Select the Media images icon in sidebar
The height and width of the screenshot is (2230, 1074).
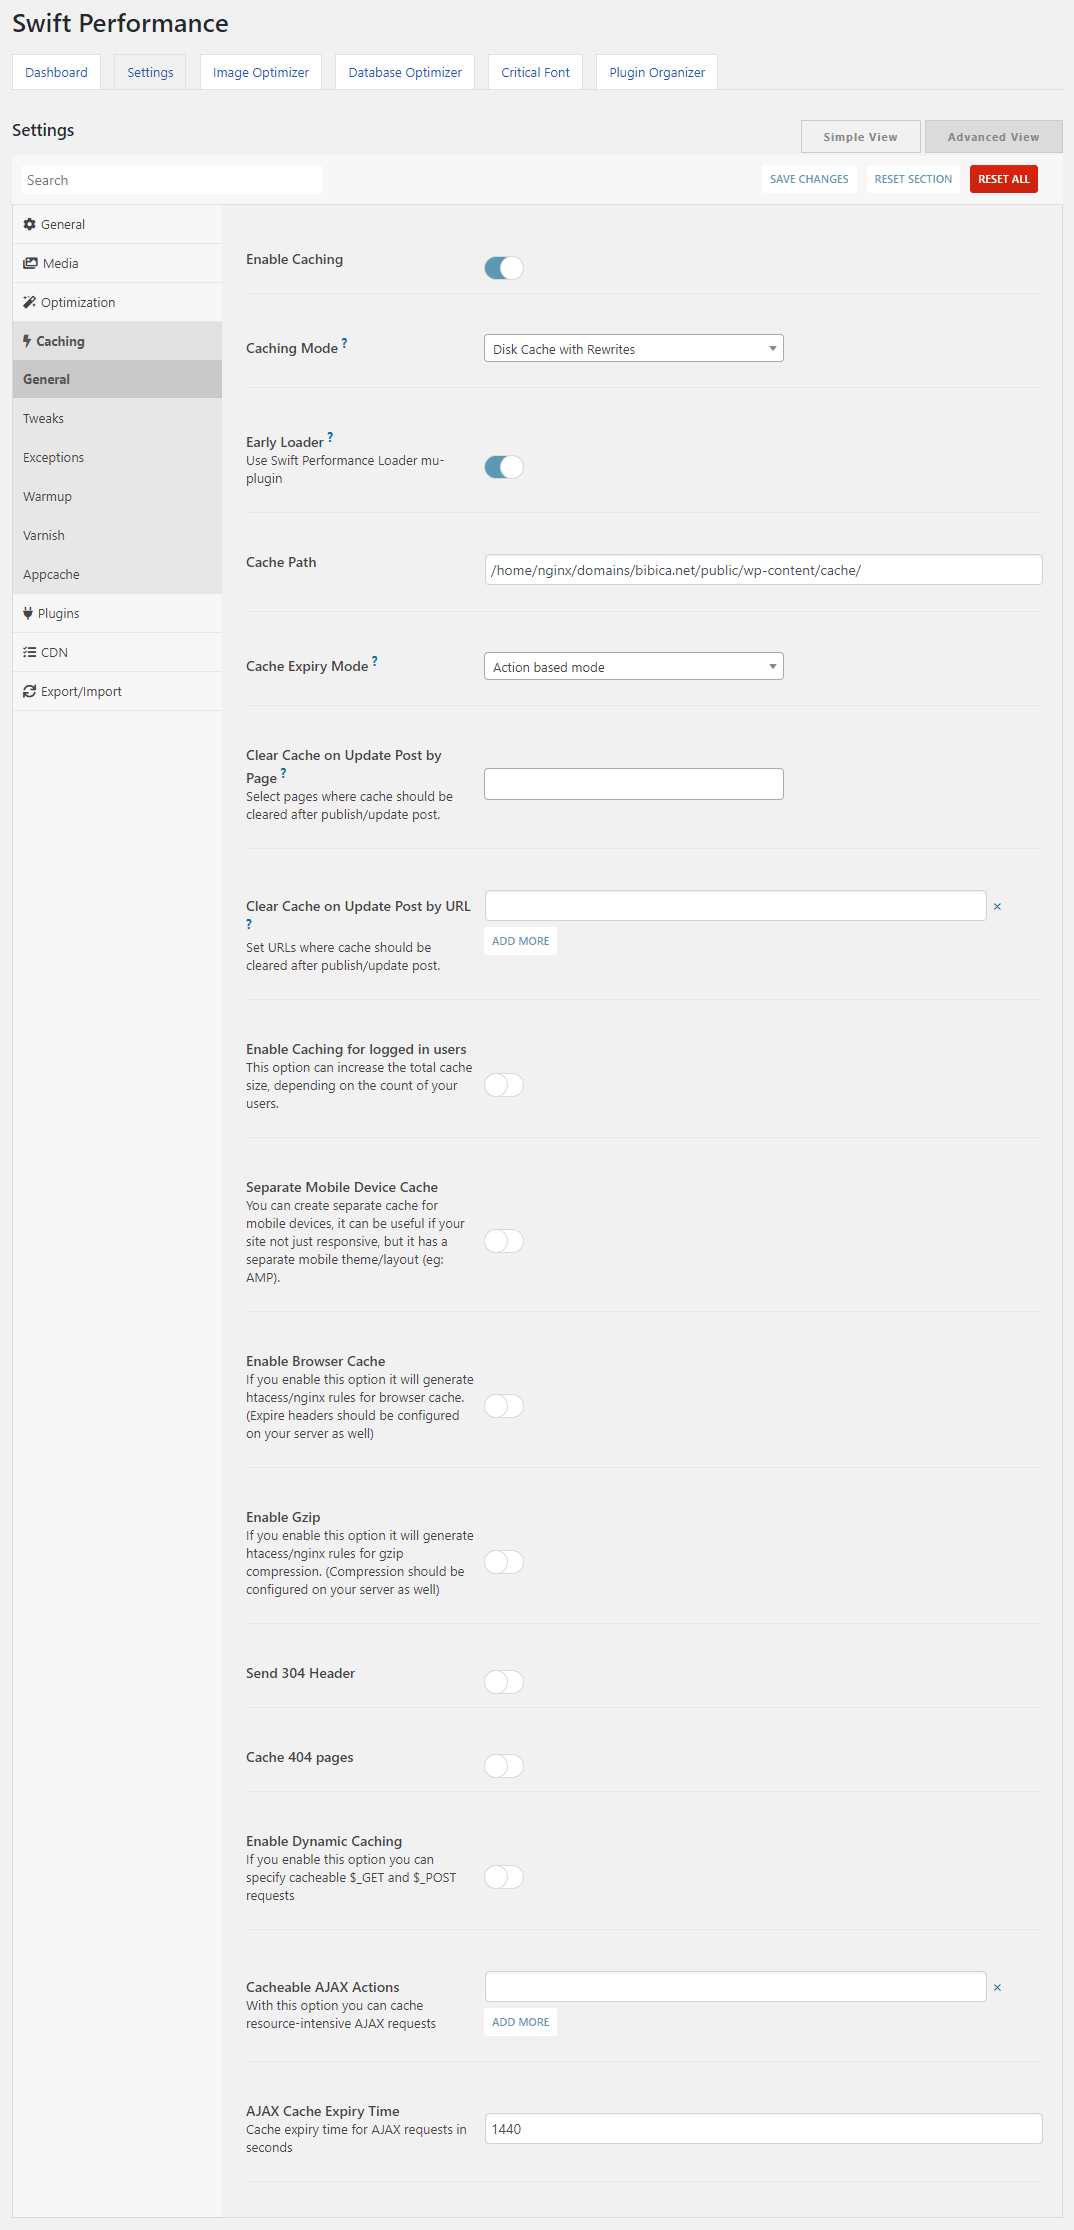click(x=30, y=263)
